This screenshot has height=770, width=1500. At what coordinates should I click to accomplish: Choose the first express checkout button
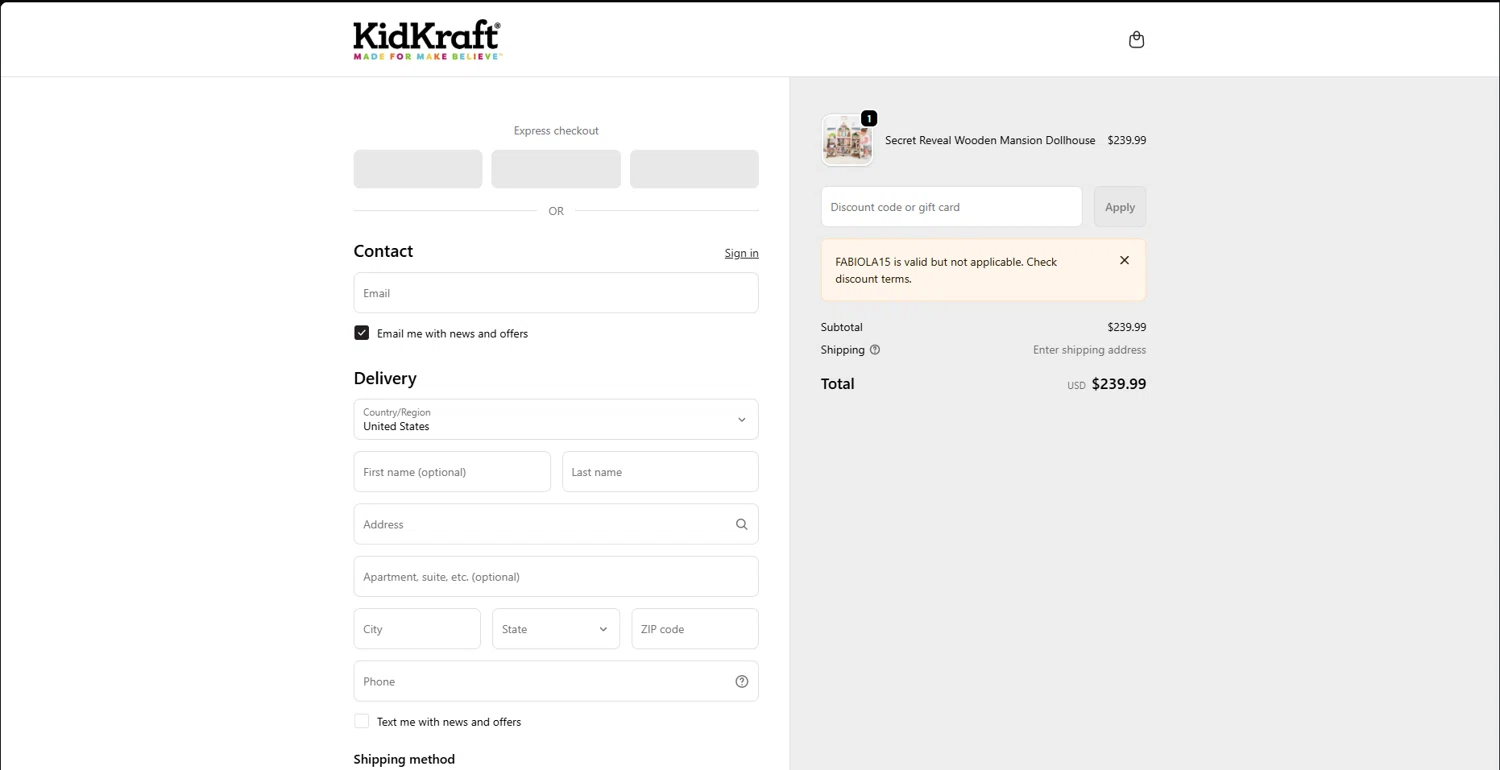418,169
